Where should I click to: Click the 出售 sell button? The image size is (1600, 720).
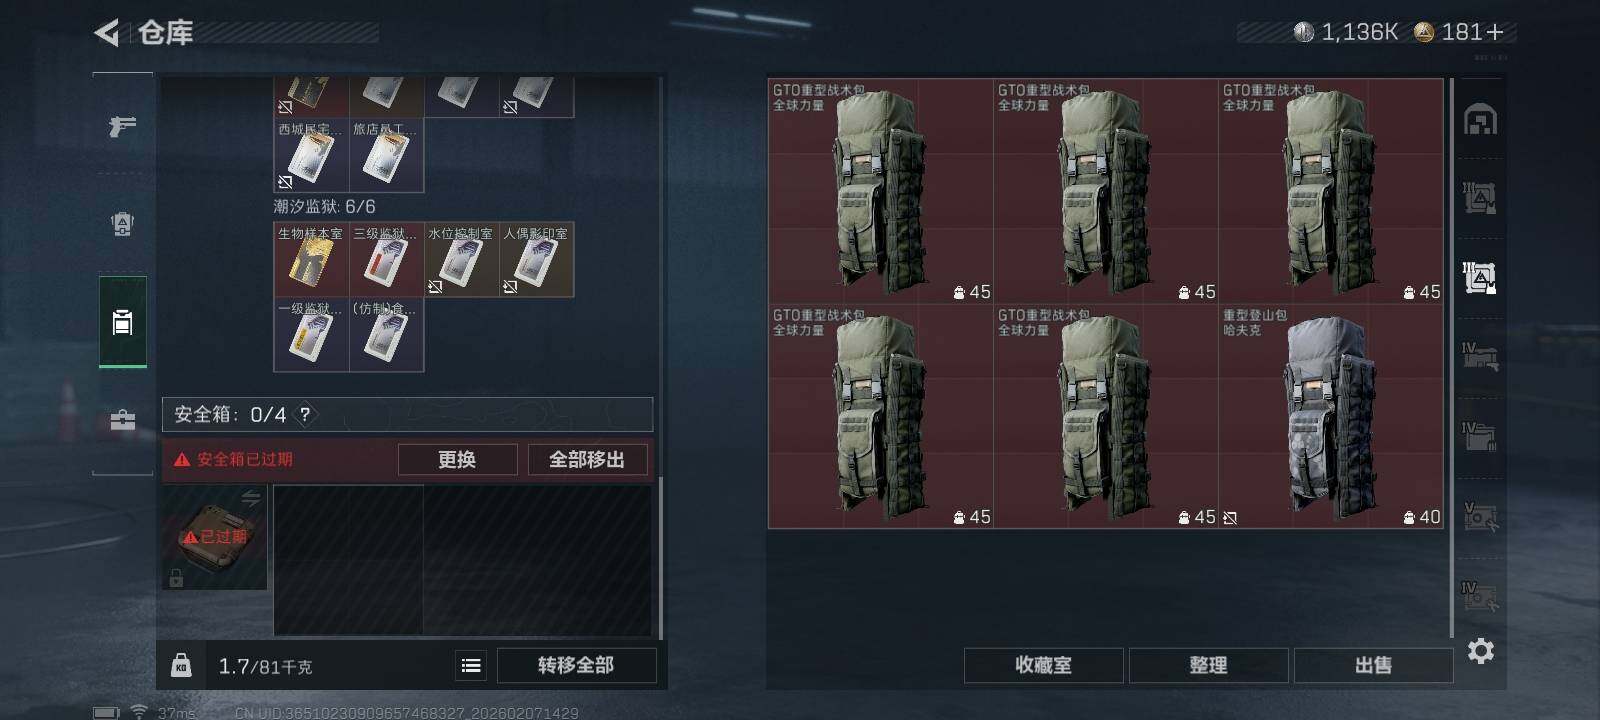[1373, 665]
